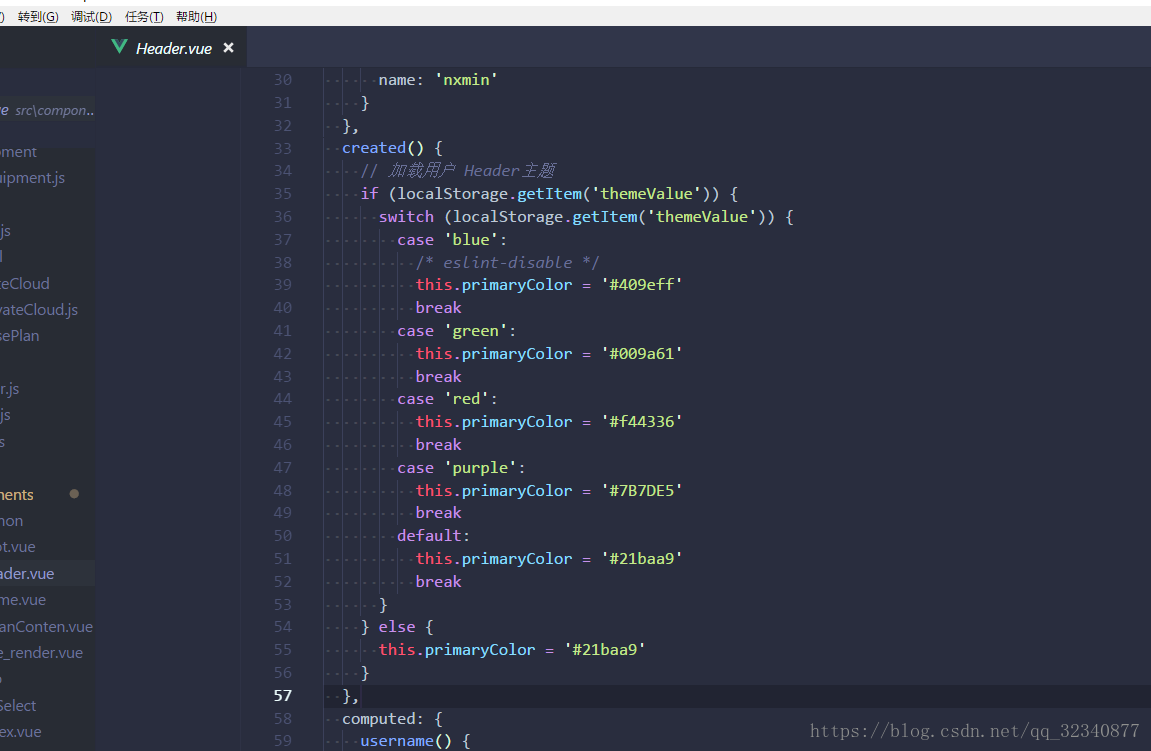Click the break statement on line 40
This screenshot has height=751, width=1151.
[438, 308]
